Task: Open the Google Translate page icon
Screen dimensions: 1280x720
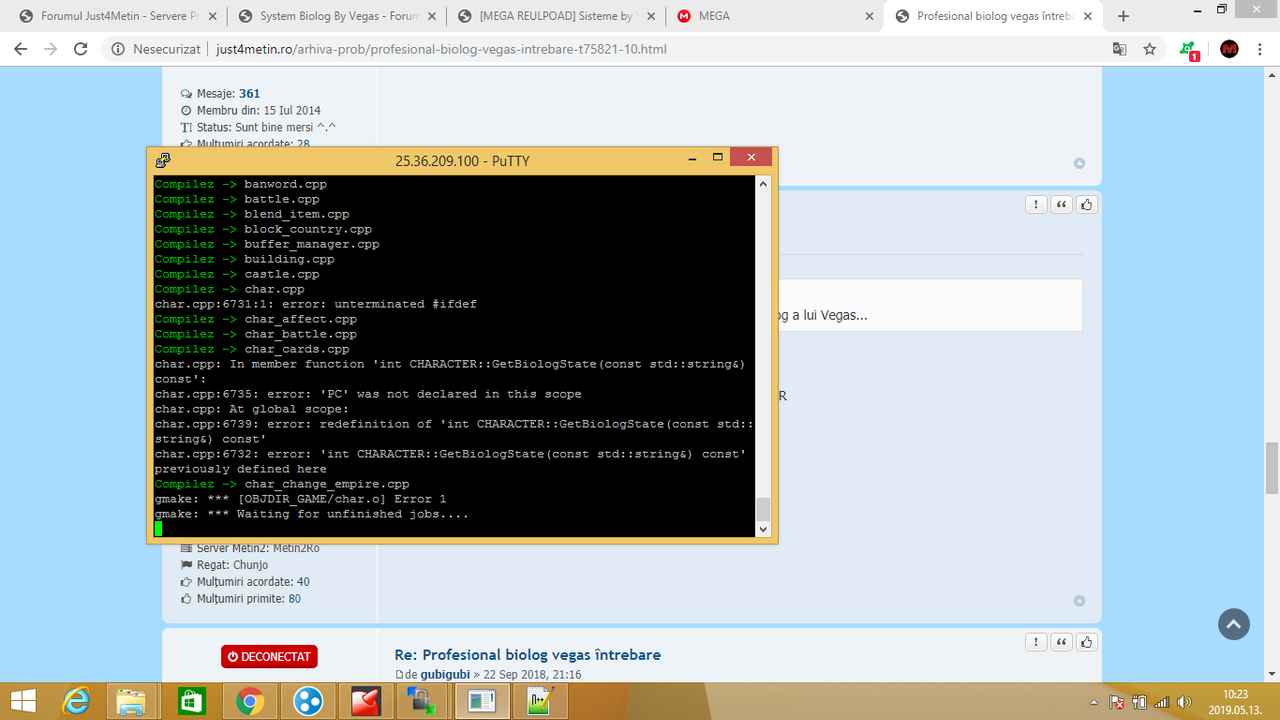Action: [1120, 49]
